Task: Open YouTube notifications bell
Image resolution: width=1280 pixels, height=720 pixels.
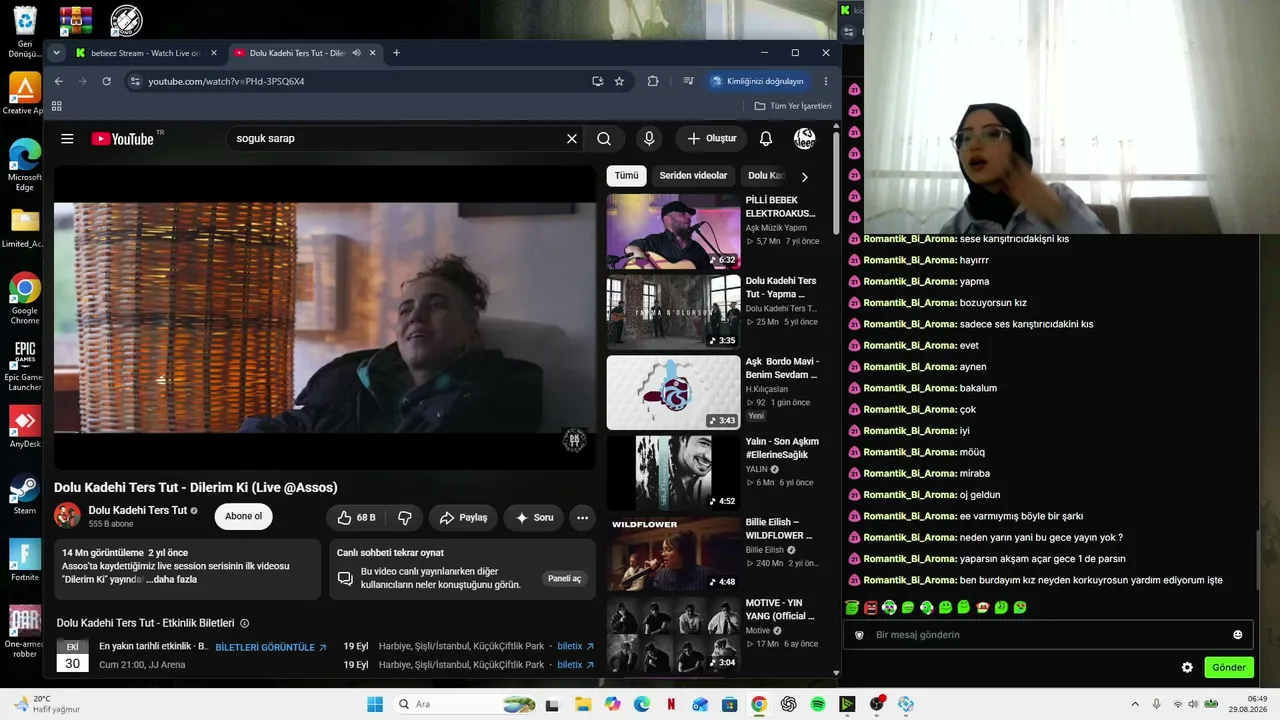Action: click(x=766, y=139)
